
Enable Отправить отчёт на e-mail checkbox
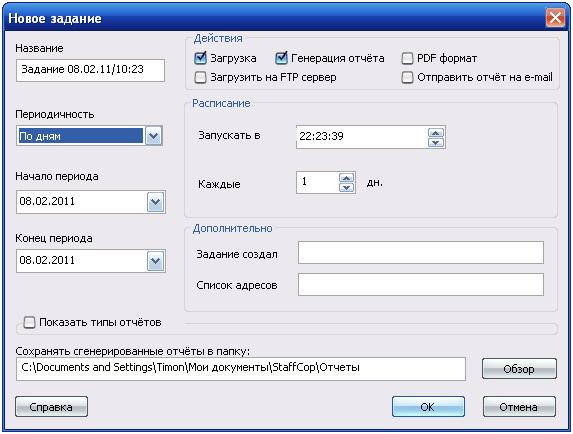coord(407,77)
